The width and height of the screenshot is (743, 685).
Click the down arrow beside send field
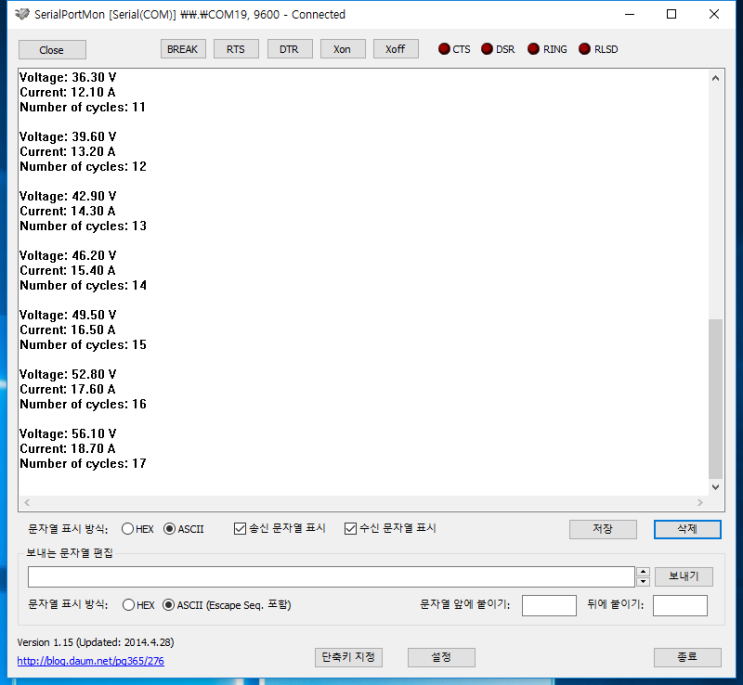pyautogui.click(x=643, y=582)
